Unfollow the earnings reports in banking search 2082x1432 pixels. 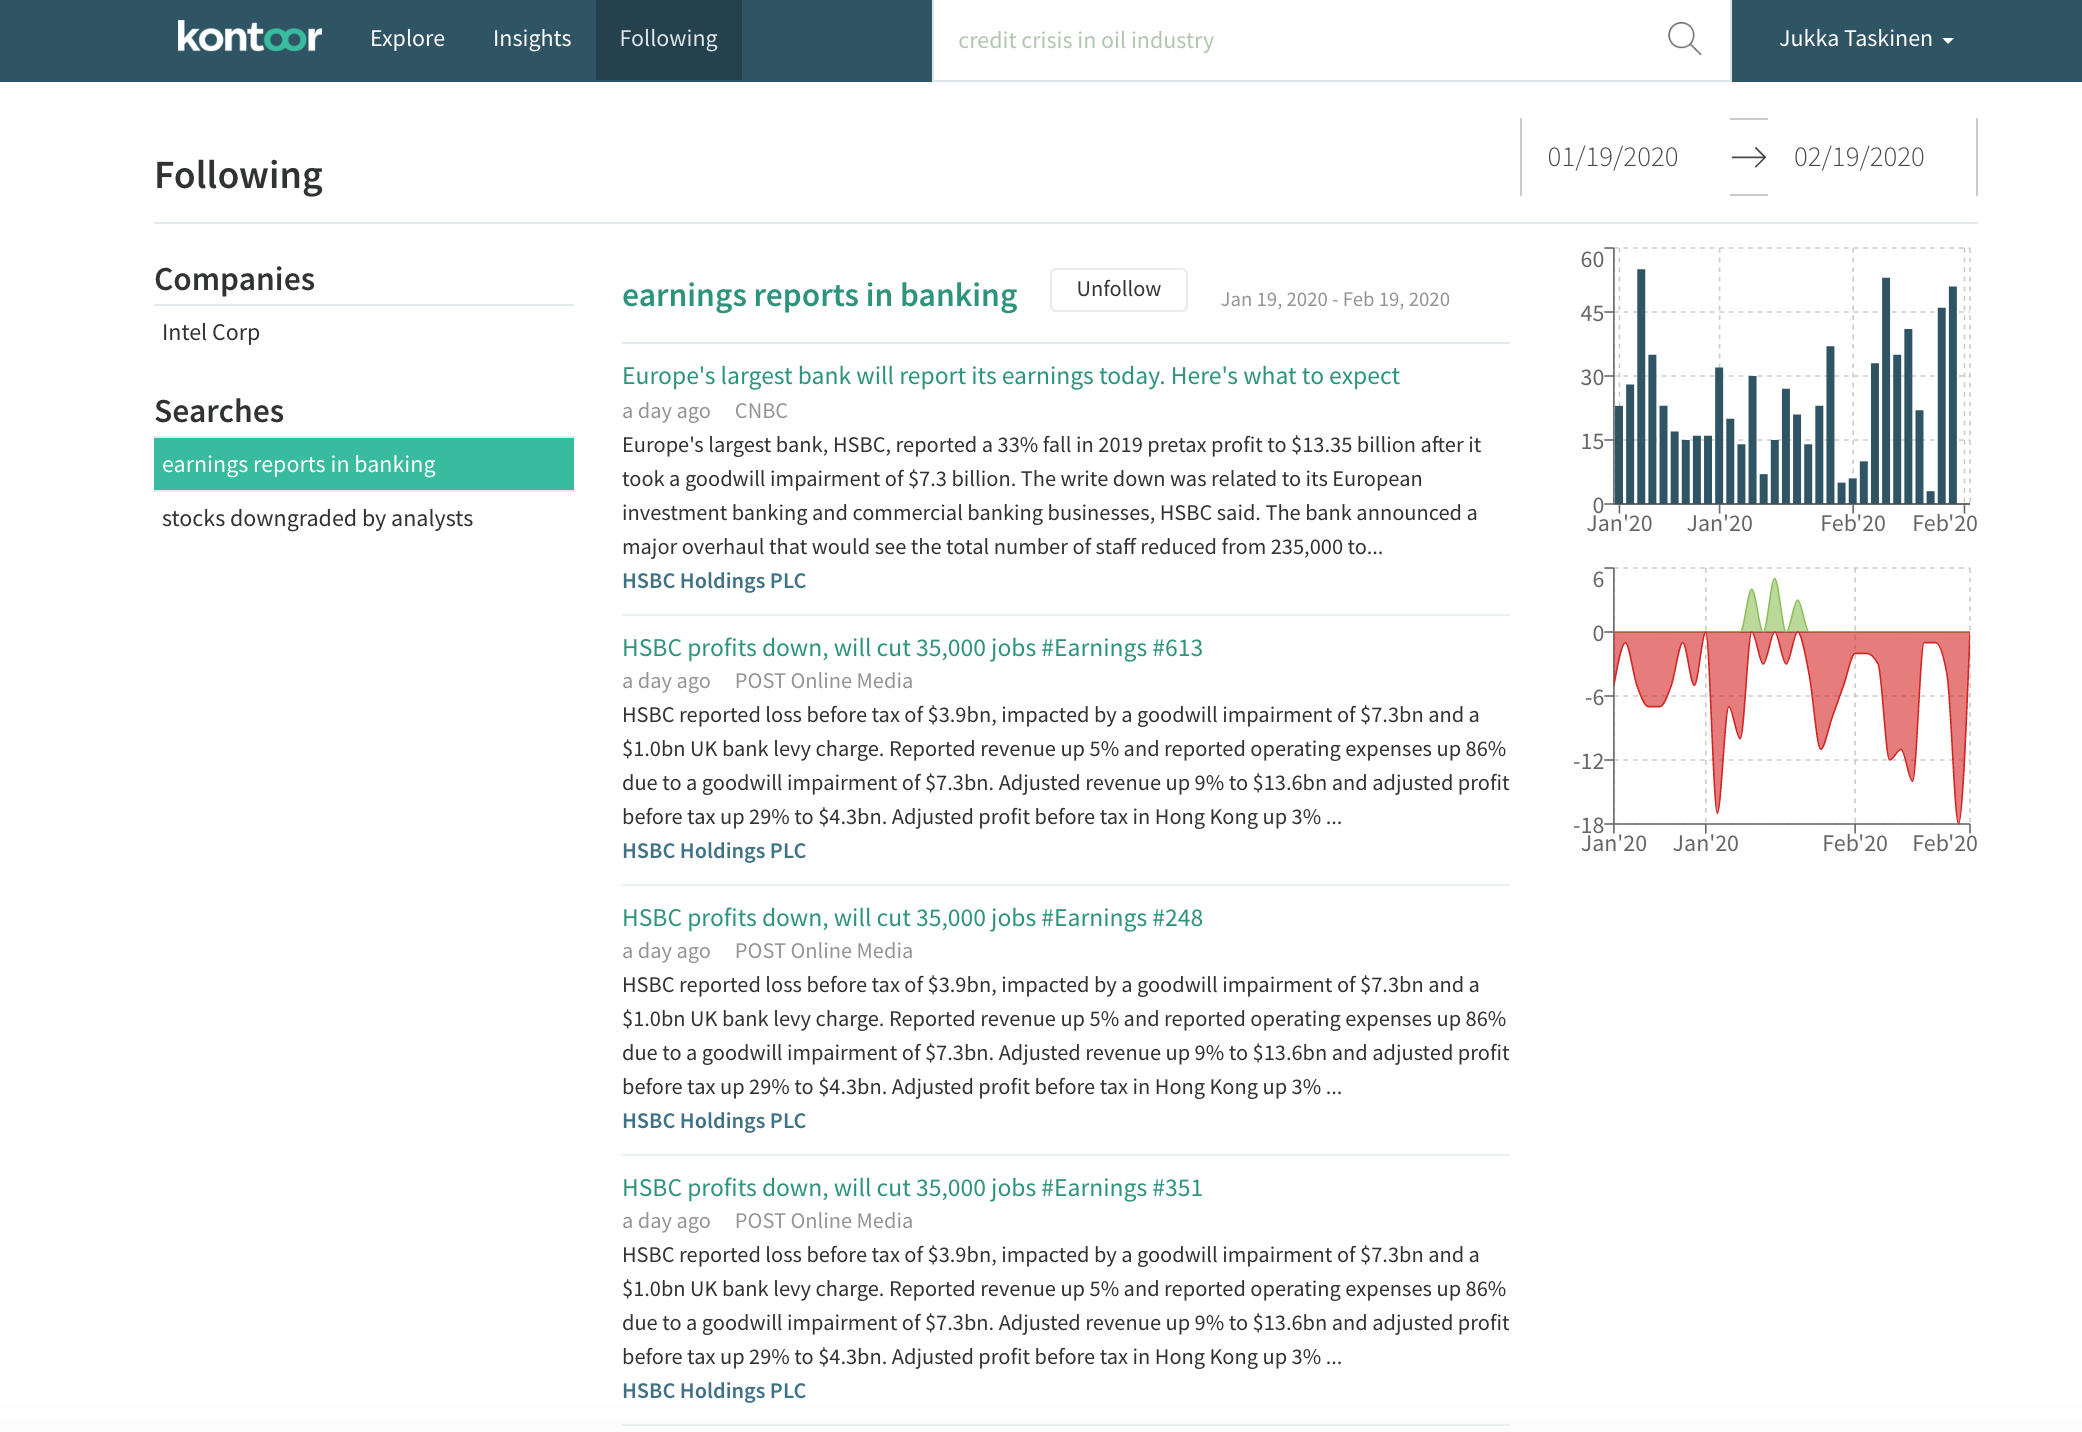pyautogui.click(x=1118, y=289)
